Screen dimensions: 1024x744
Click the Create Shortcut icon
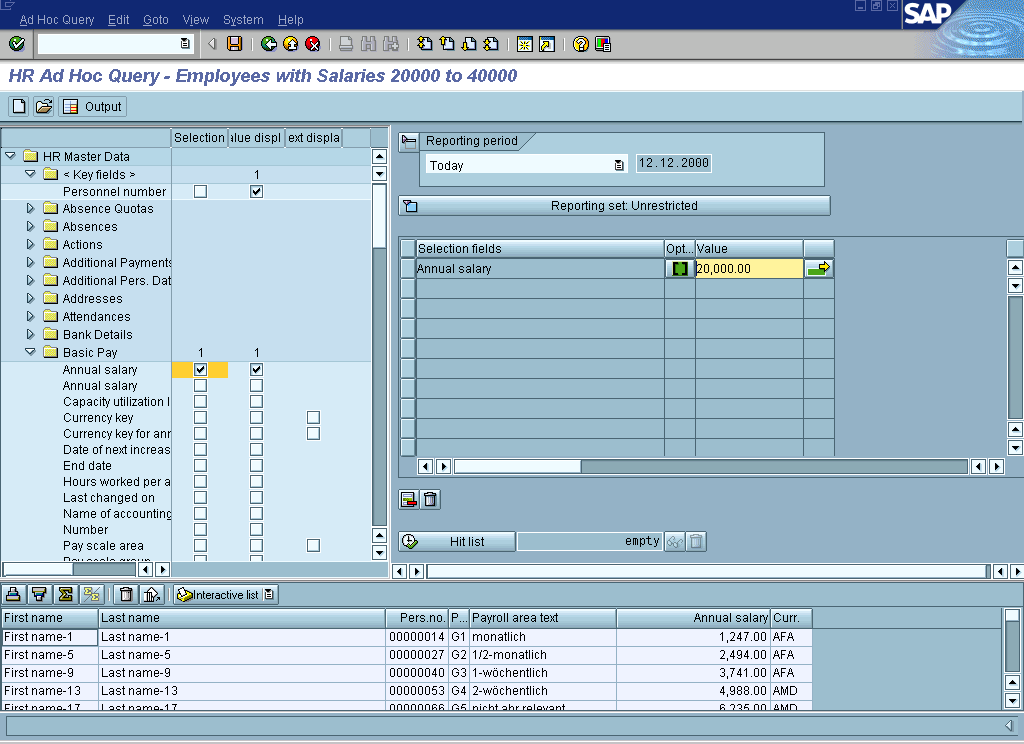click(547, 44)
